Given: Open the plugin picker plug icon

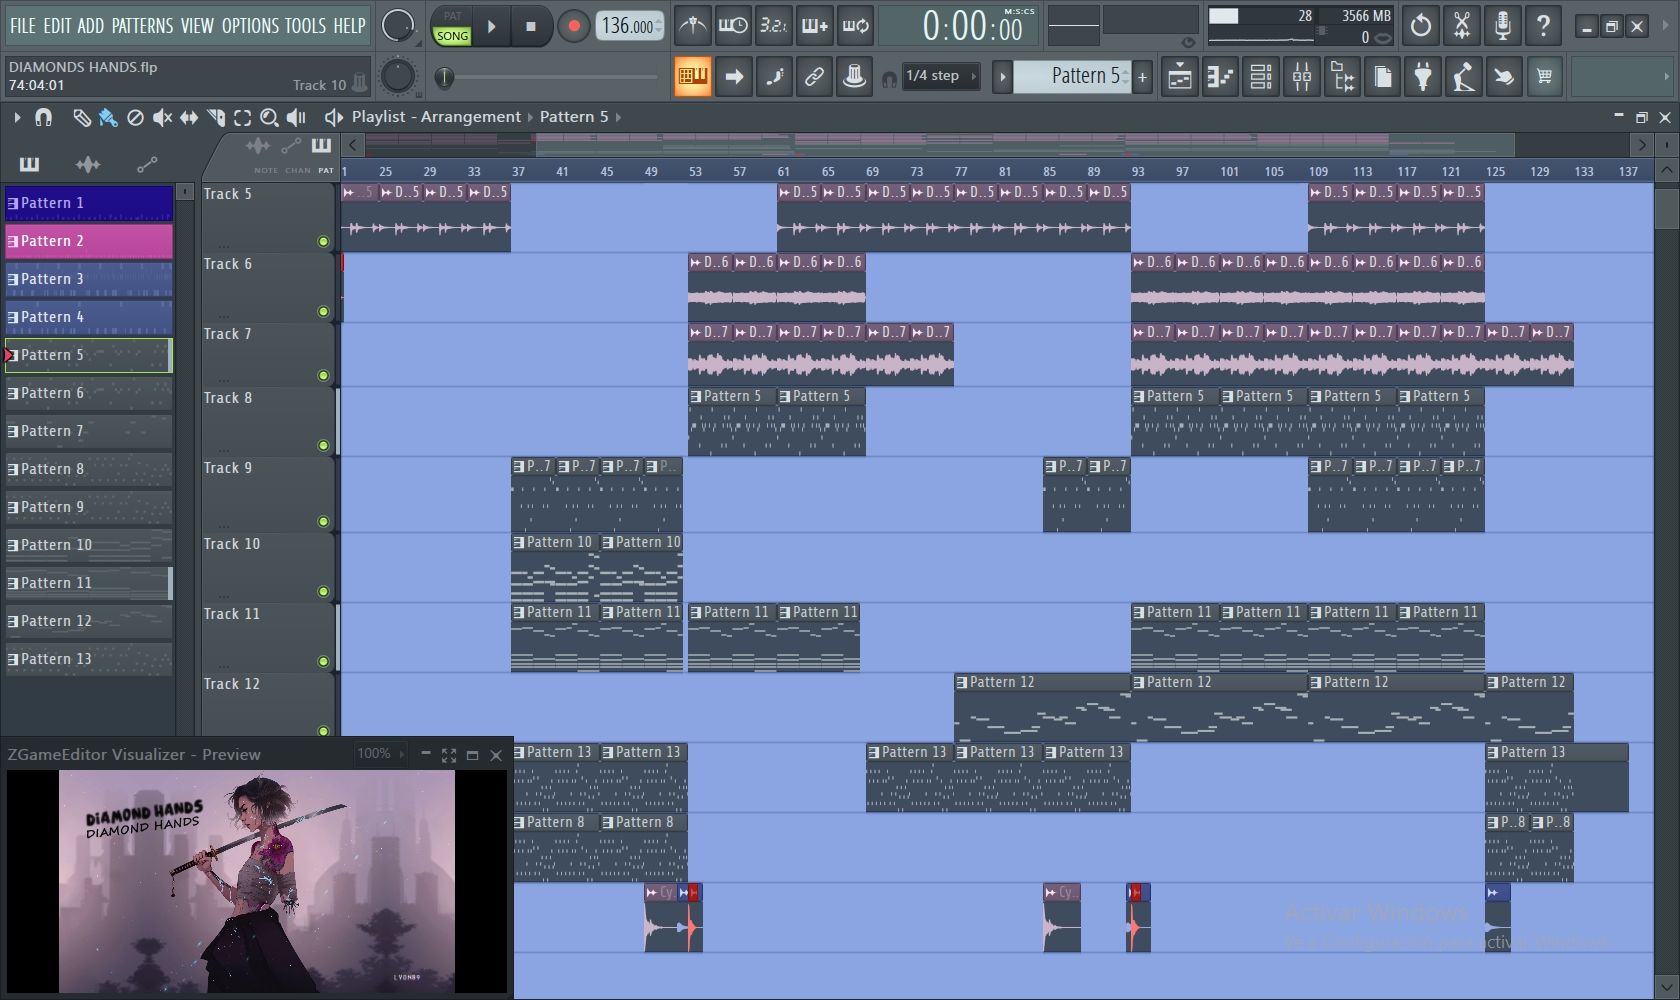Looking at the screenshot, I should click(1423, 76).
